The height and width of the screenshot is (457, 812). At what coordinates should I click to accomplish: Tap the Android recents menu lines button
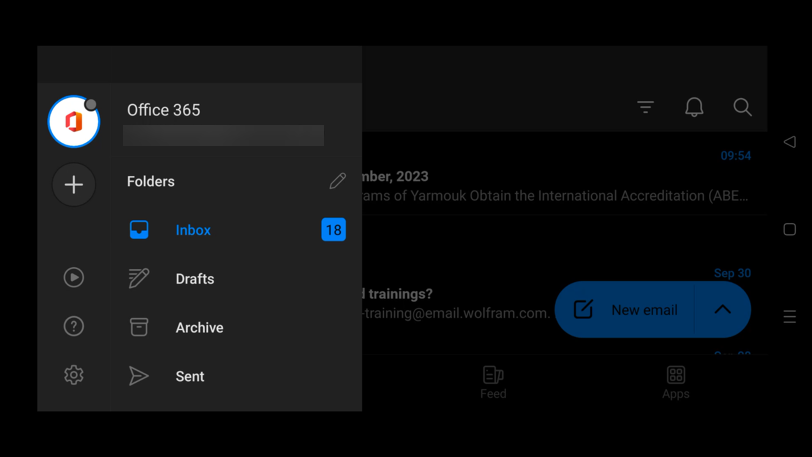tap(789, 316)
